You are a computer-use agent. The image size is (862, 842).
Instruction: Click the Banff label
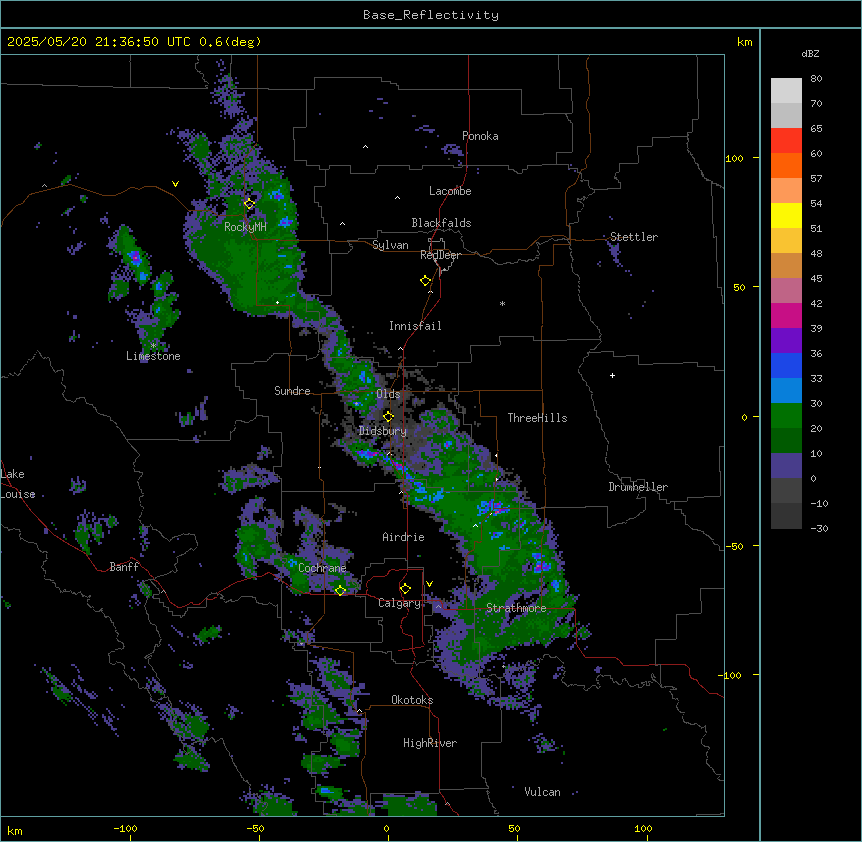click(x=124, y=567)
